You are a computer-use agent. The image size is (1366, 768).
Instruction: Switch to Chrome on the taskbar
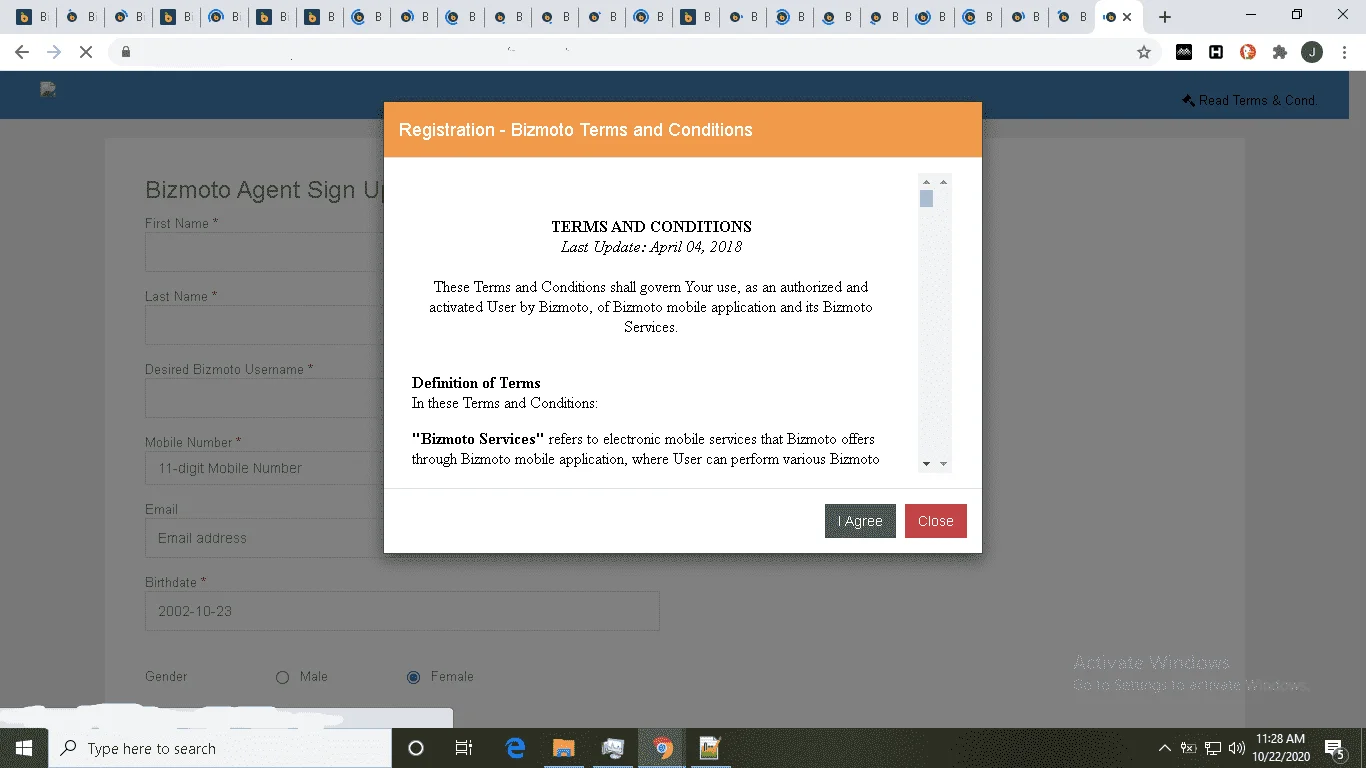pos(661,748)
